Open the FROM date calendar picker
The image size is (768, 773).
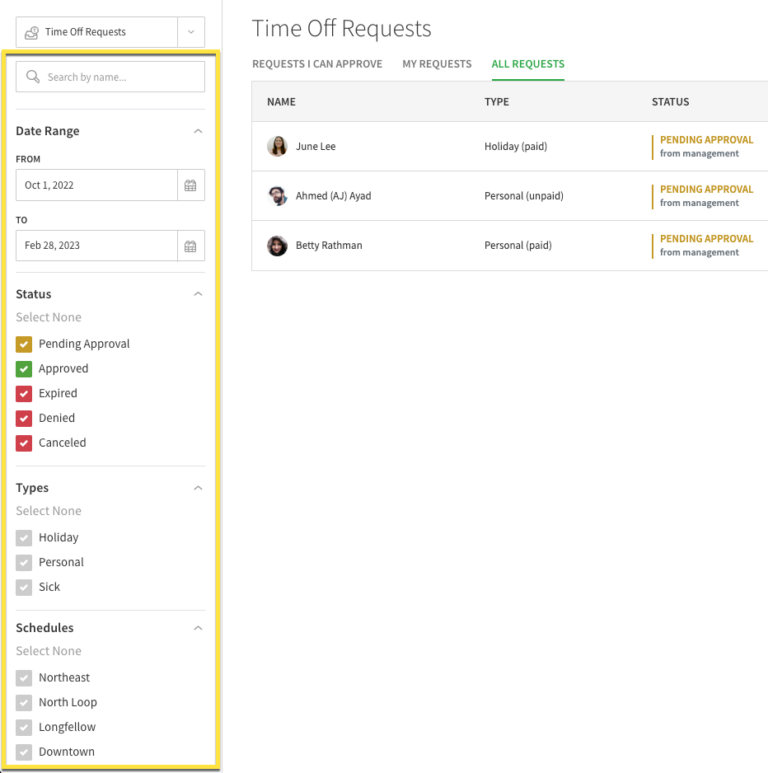point(191,185)
